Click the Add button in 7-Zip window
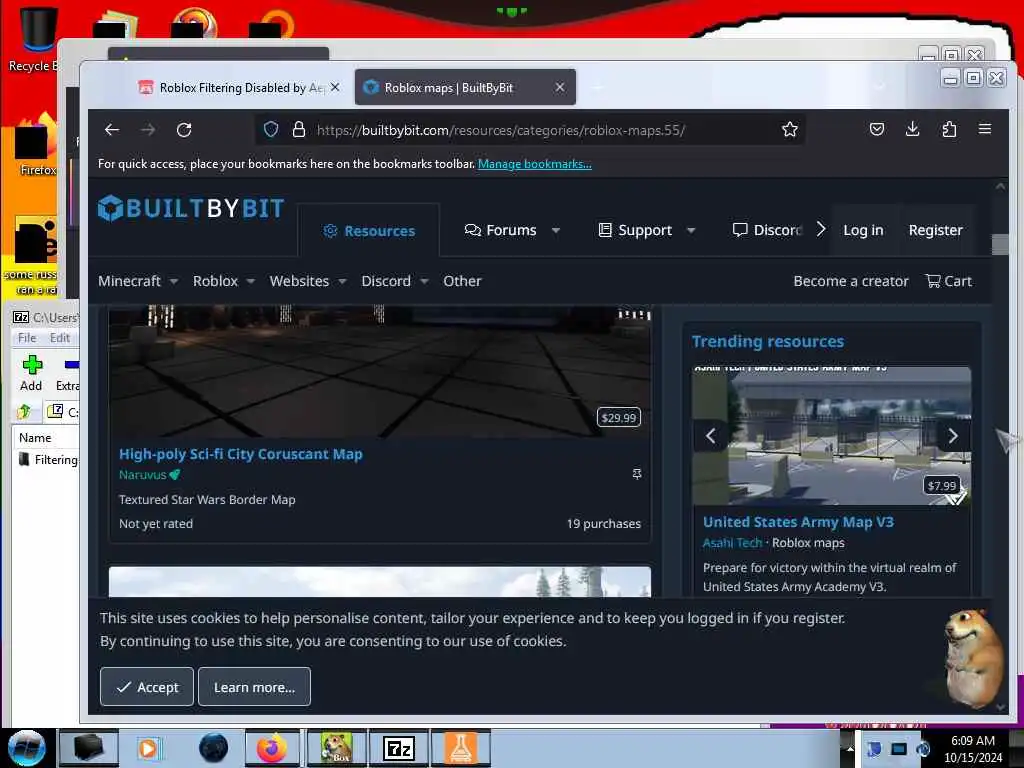1024x768 pixels. point(31,374)
